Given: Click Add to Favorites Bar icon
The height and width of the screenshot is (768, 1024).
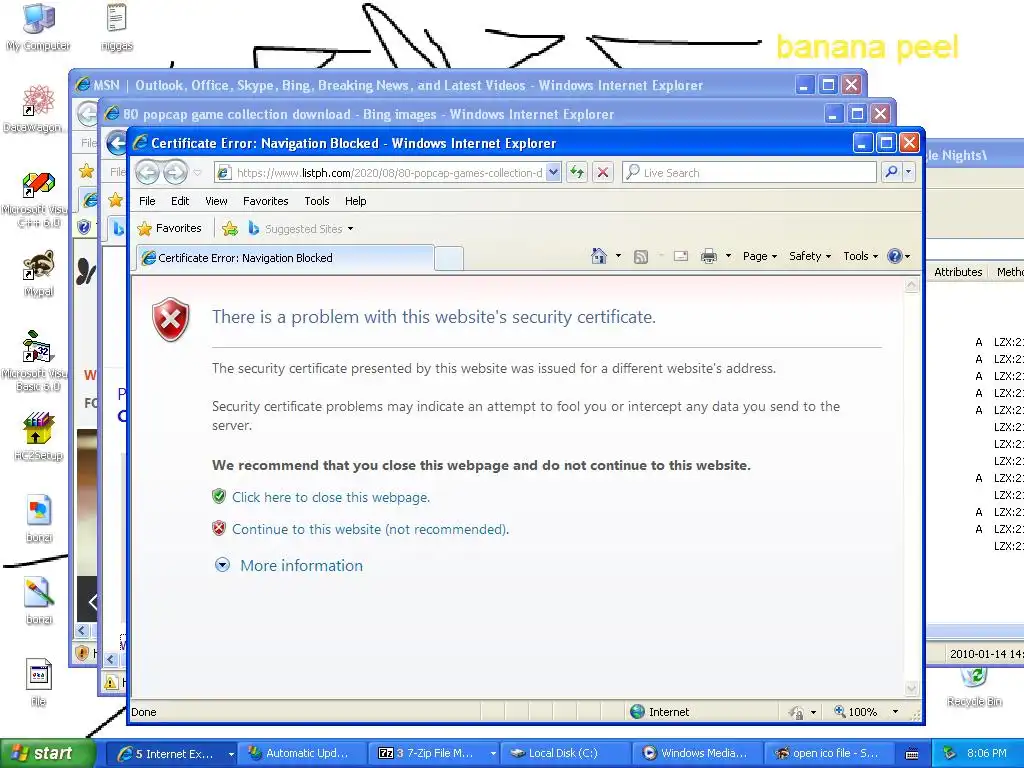Looking at the screenshot, I should point(230,229).
